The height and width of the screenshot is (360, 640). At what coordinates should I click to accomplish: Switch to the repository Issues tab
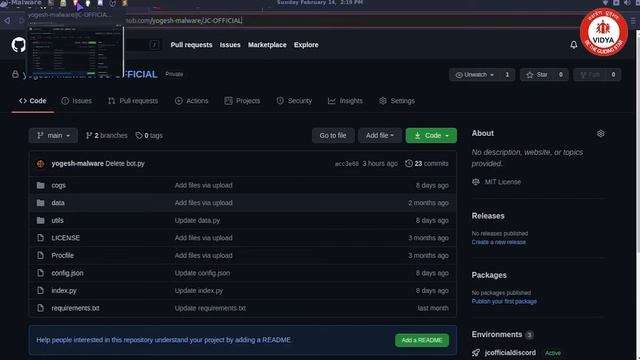click(77, 101)
